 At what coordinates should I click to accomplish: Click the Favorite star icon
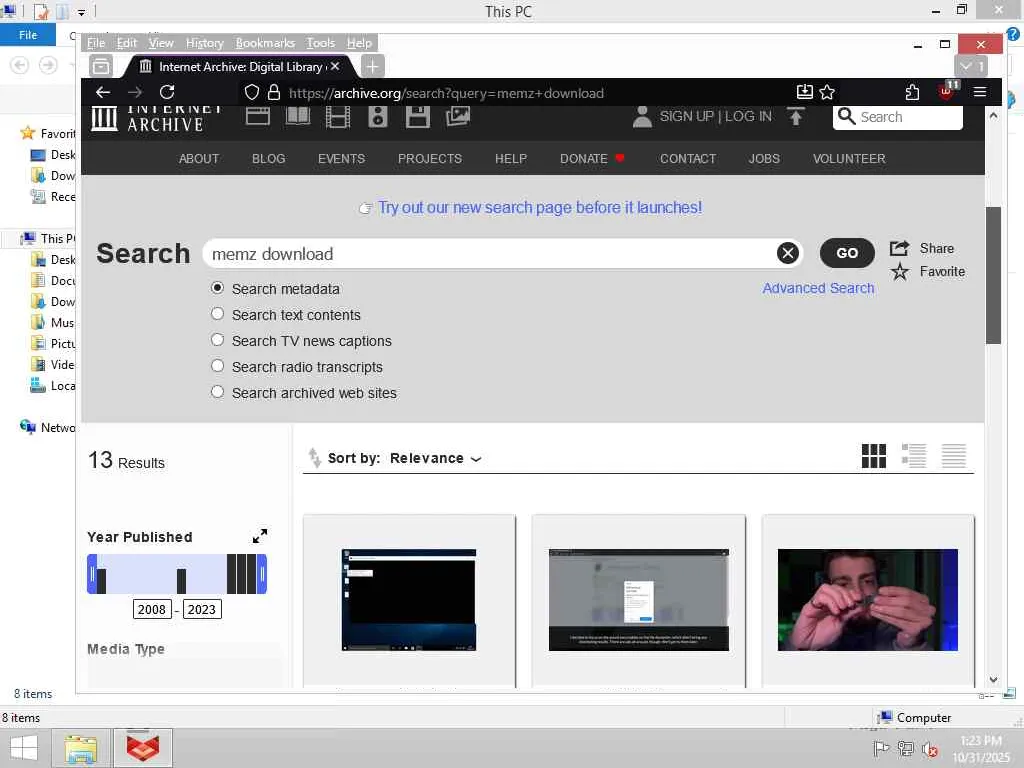click(900, 271)
